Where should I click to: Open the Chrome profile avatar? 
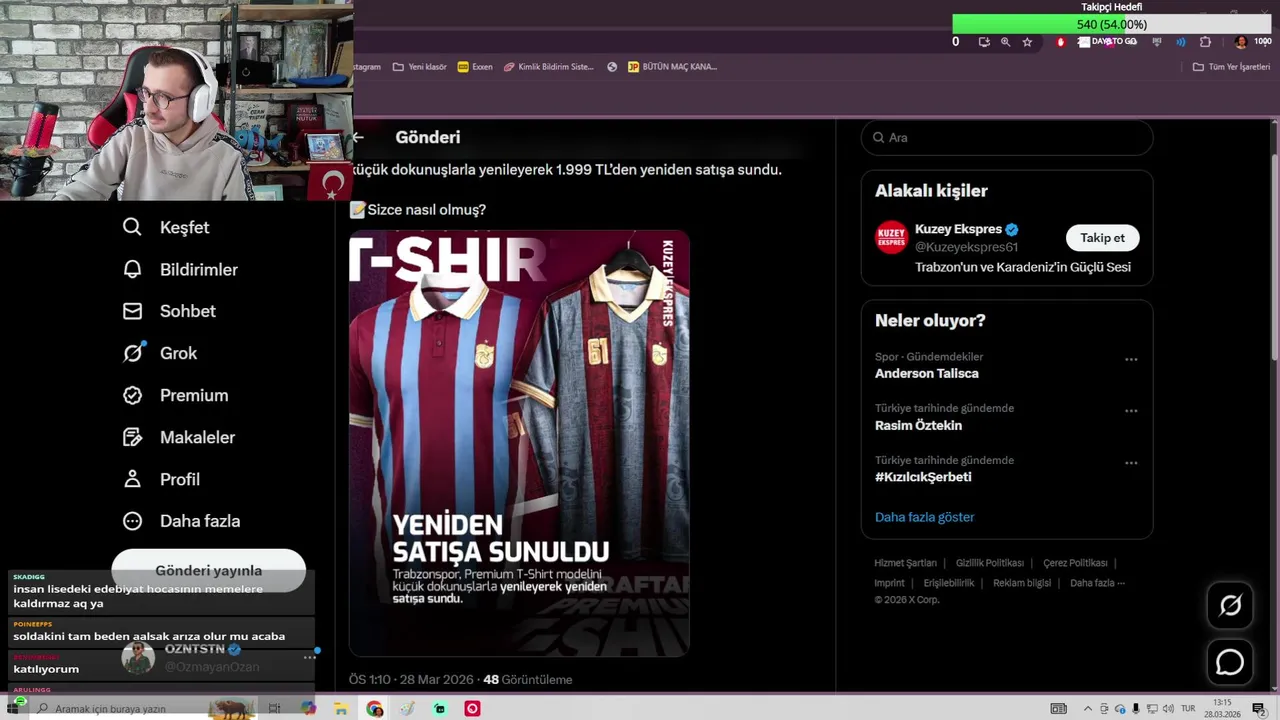click(x=1241, y=42)
